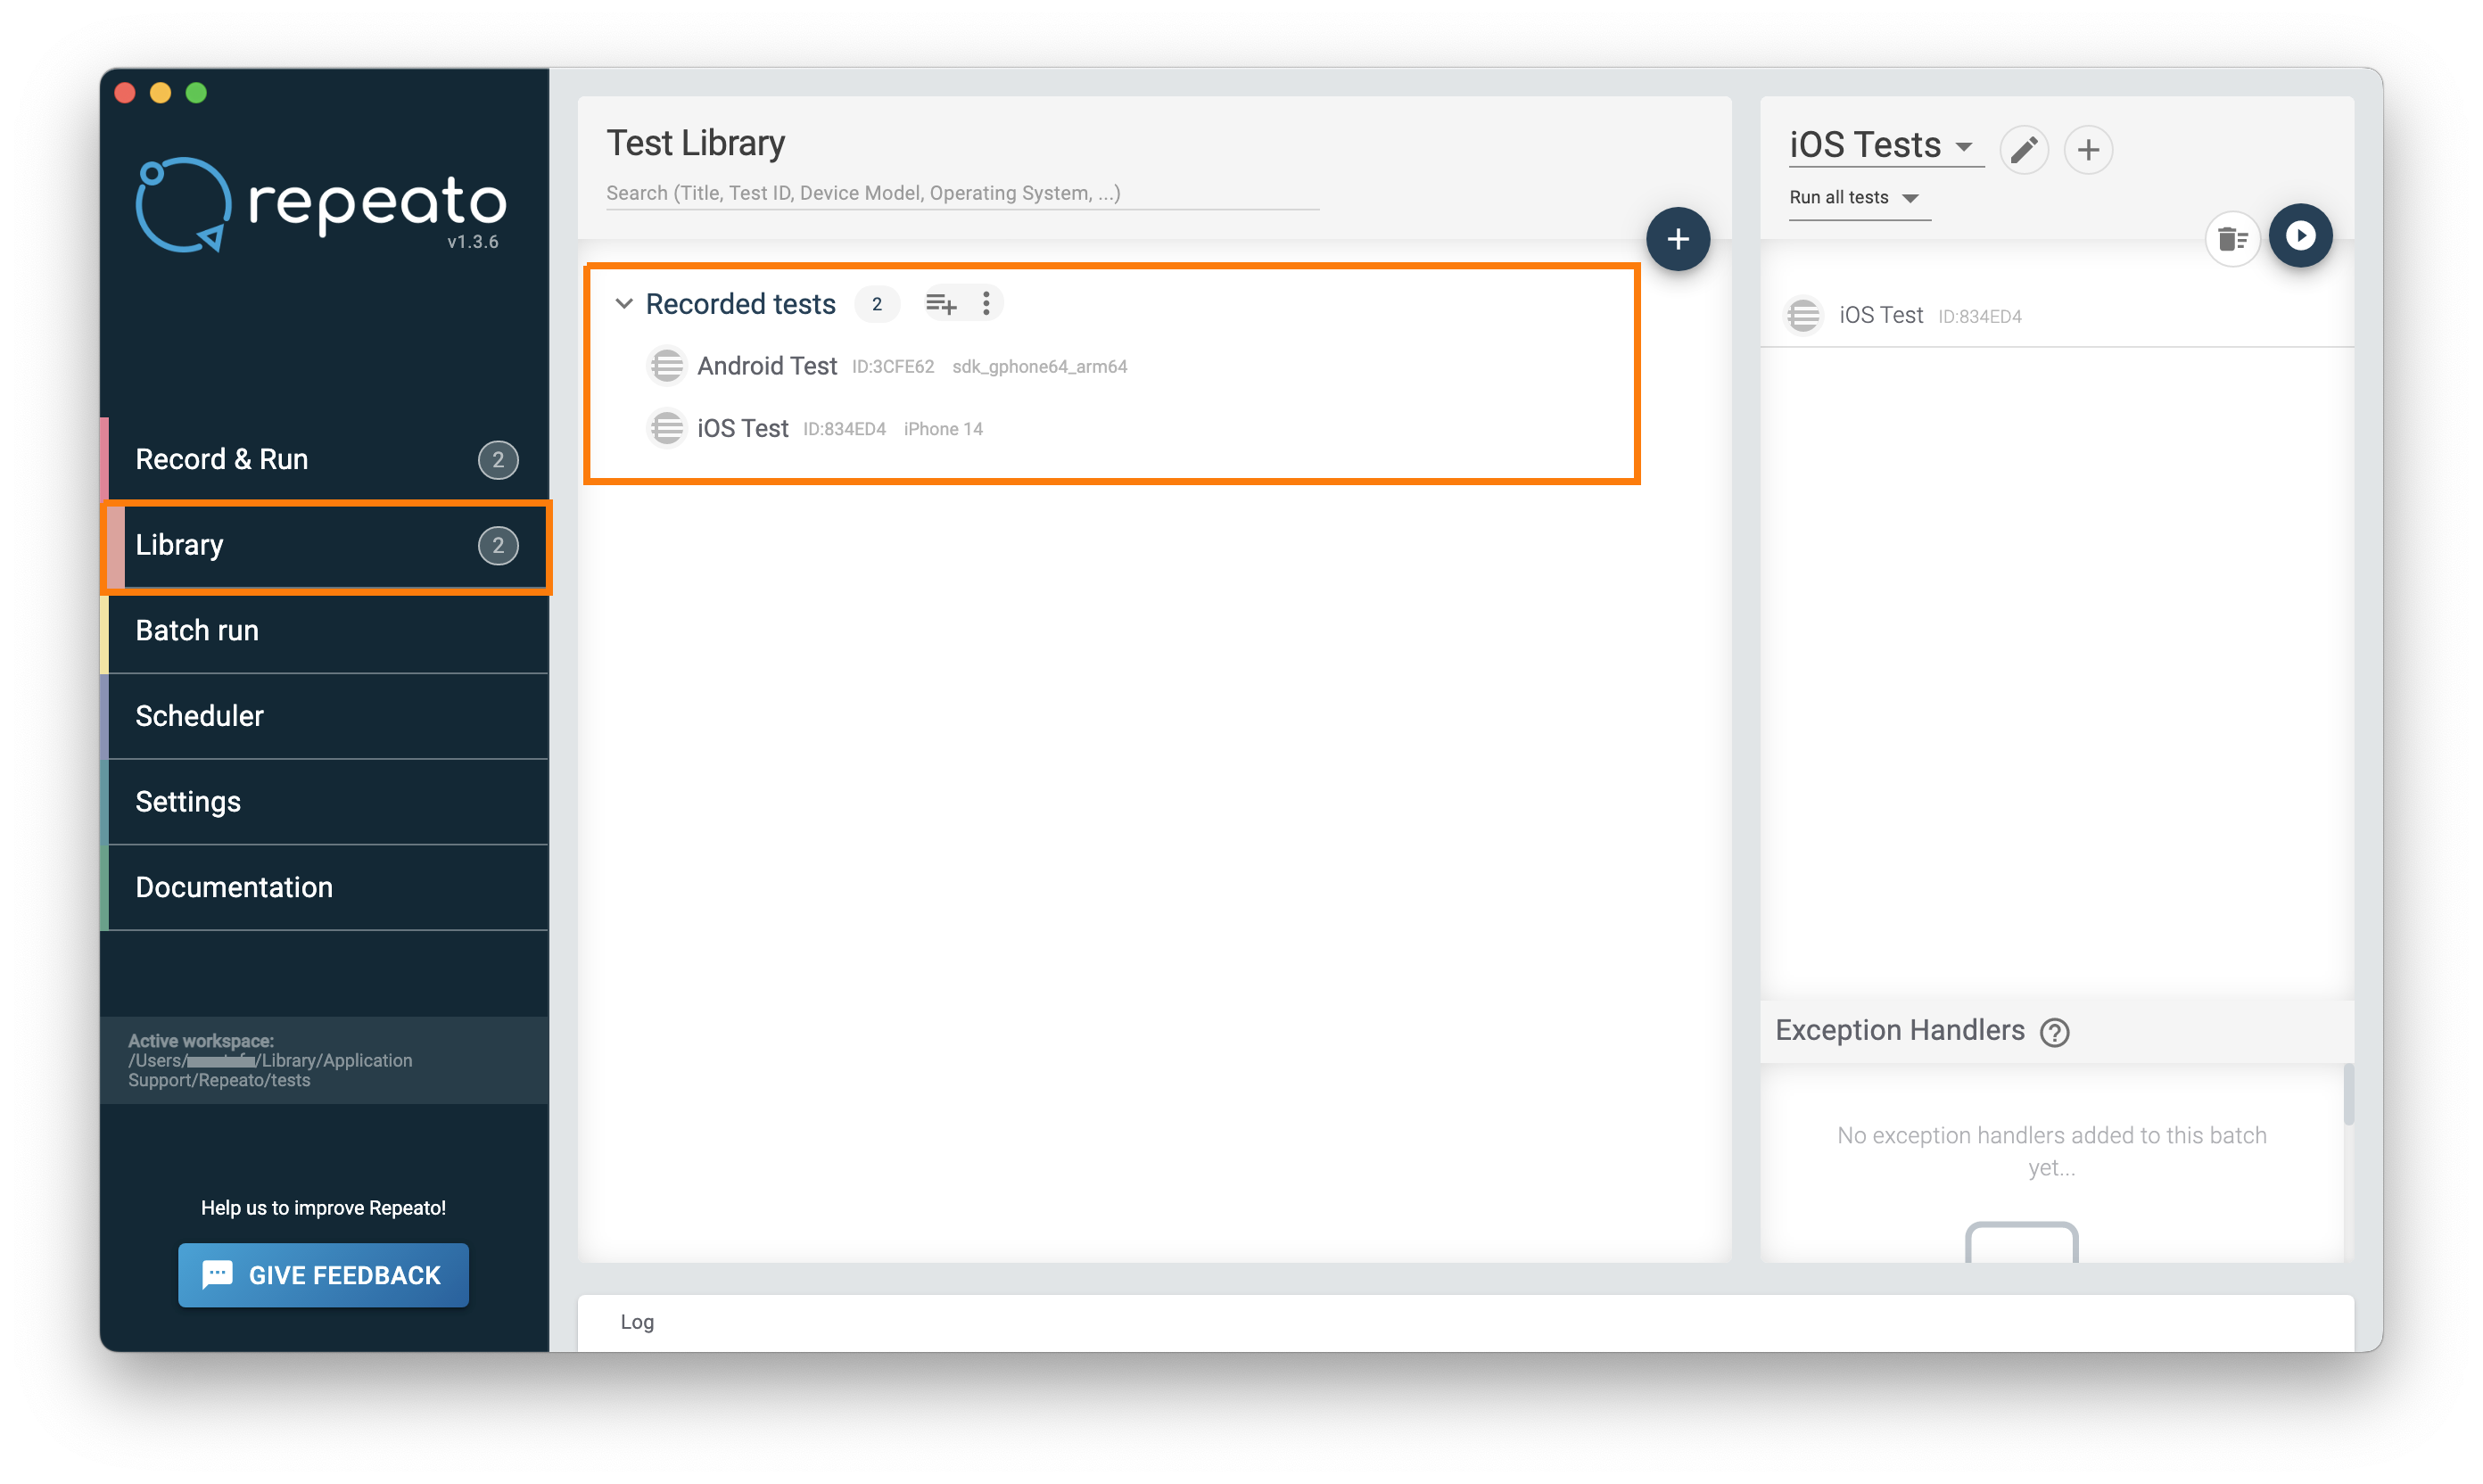
Task: Click the Repeato logo icon
Action: [x=183, y=205]
